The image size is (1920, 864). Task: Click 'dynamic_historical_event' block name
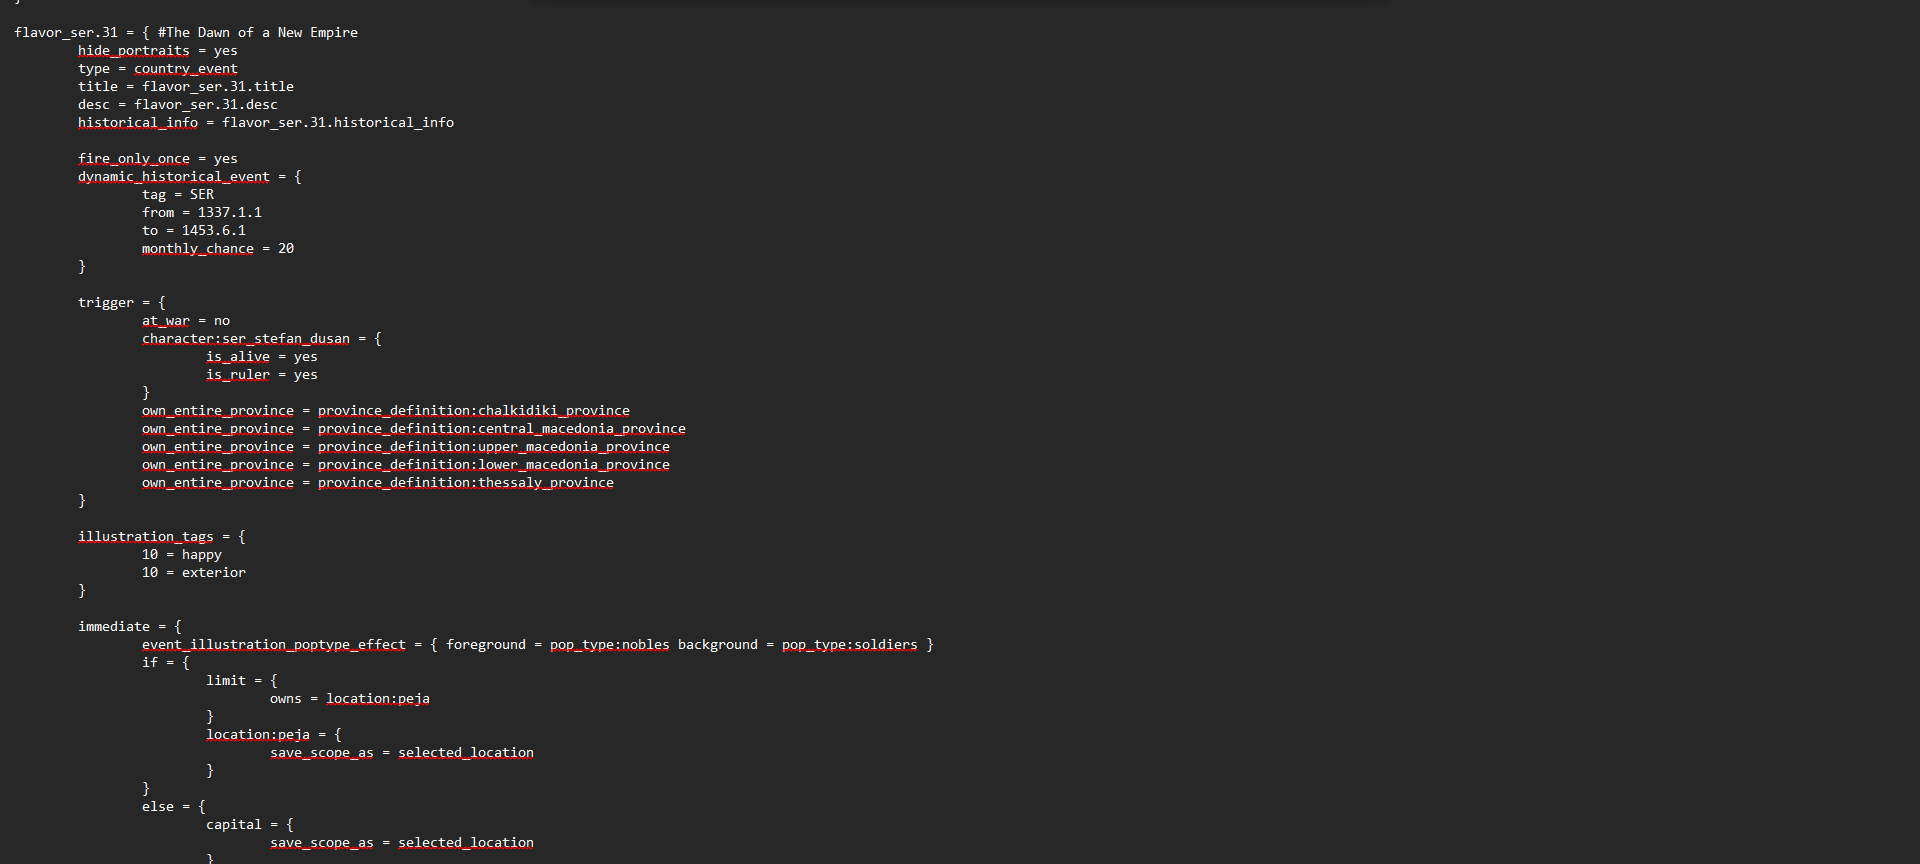tap(174, 177)
